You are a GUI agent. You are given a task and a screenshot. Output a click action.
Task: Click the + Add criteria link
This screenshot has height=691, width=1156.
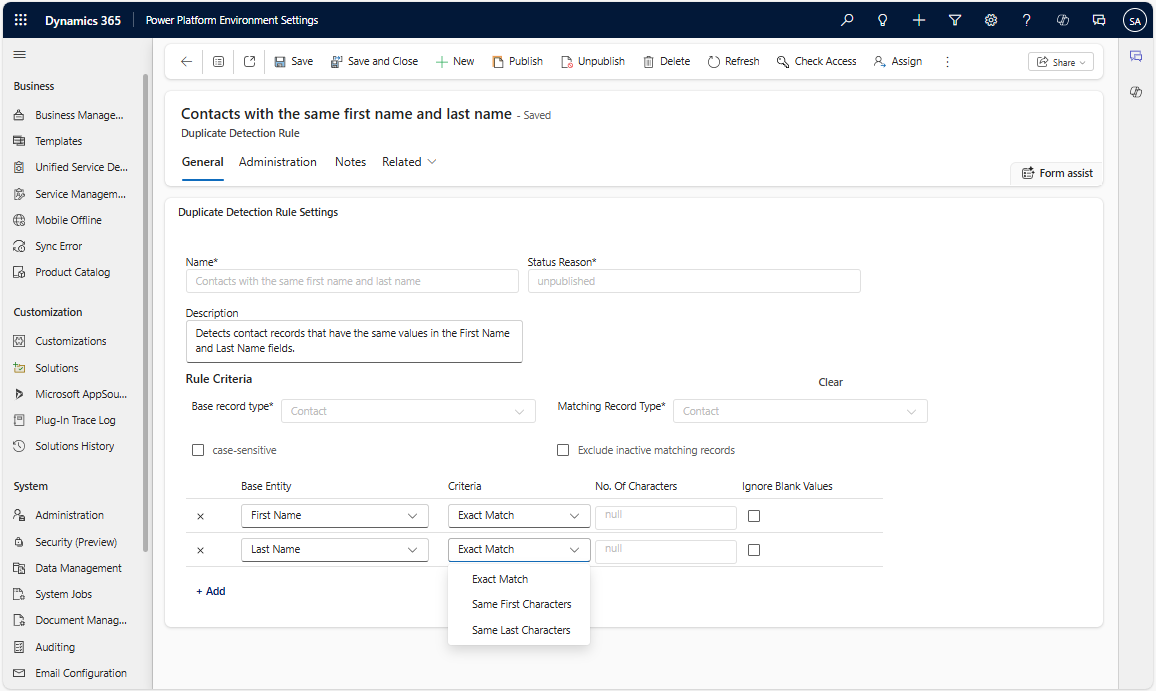[x=210, y=592]
